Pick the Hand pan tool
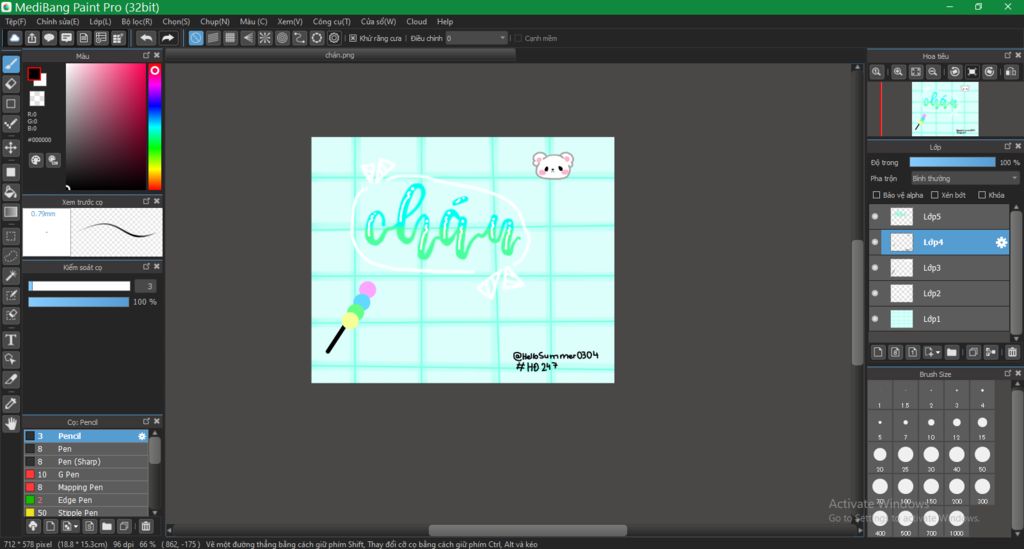The image size is (1024, 549). coord(11,424)
